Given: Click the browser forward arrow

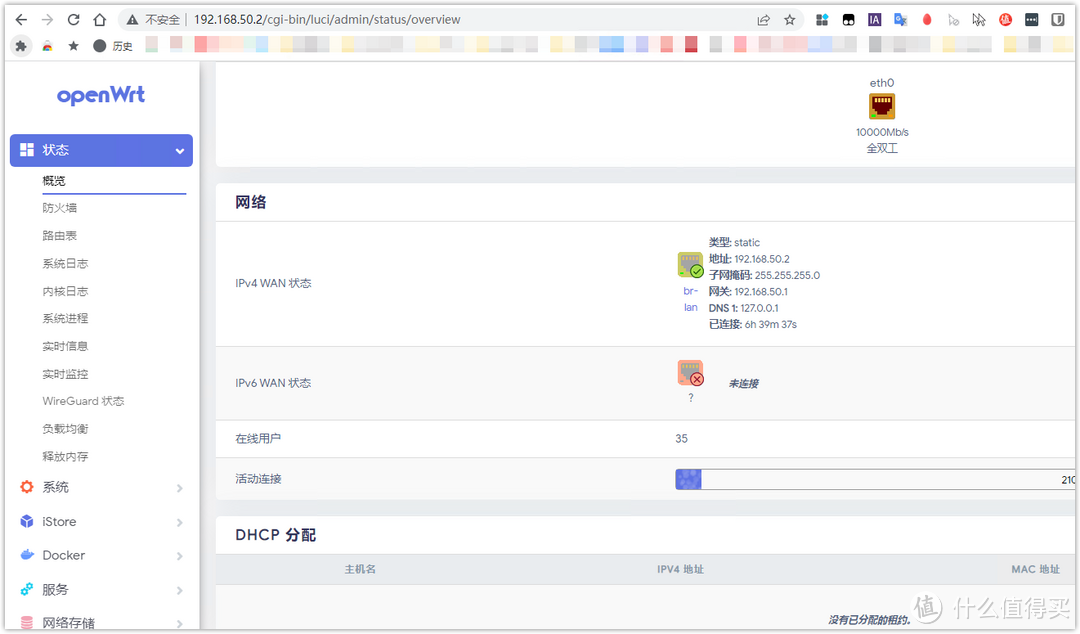Looking at the screenshot, I should click(x=47, y=20).
